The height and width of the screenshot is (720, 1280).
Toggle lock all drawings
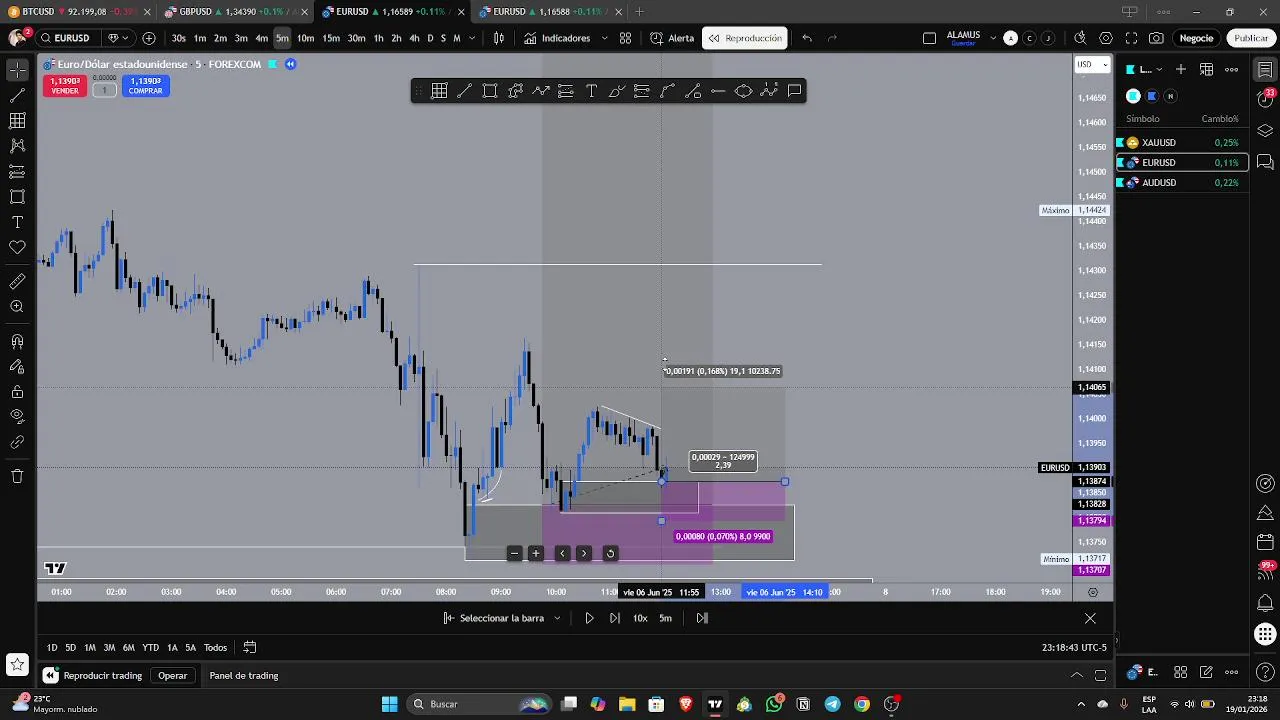pyautogui.click(x=17, y=392)
